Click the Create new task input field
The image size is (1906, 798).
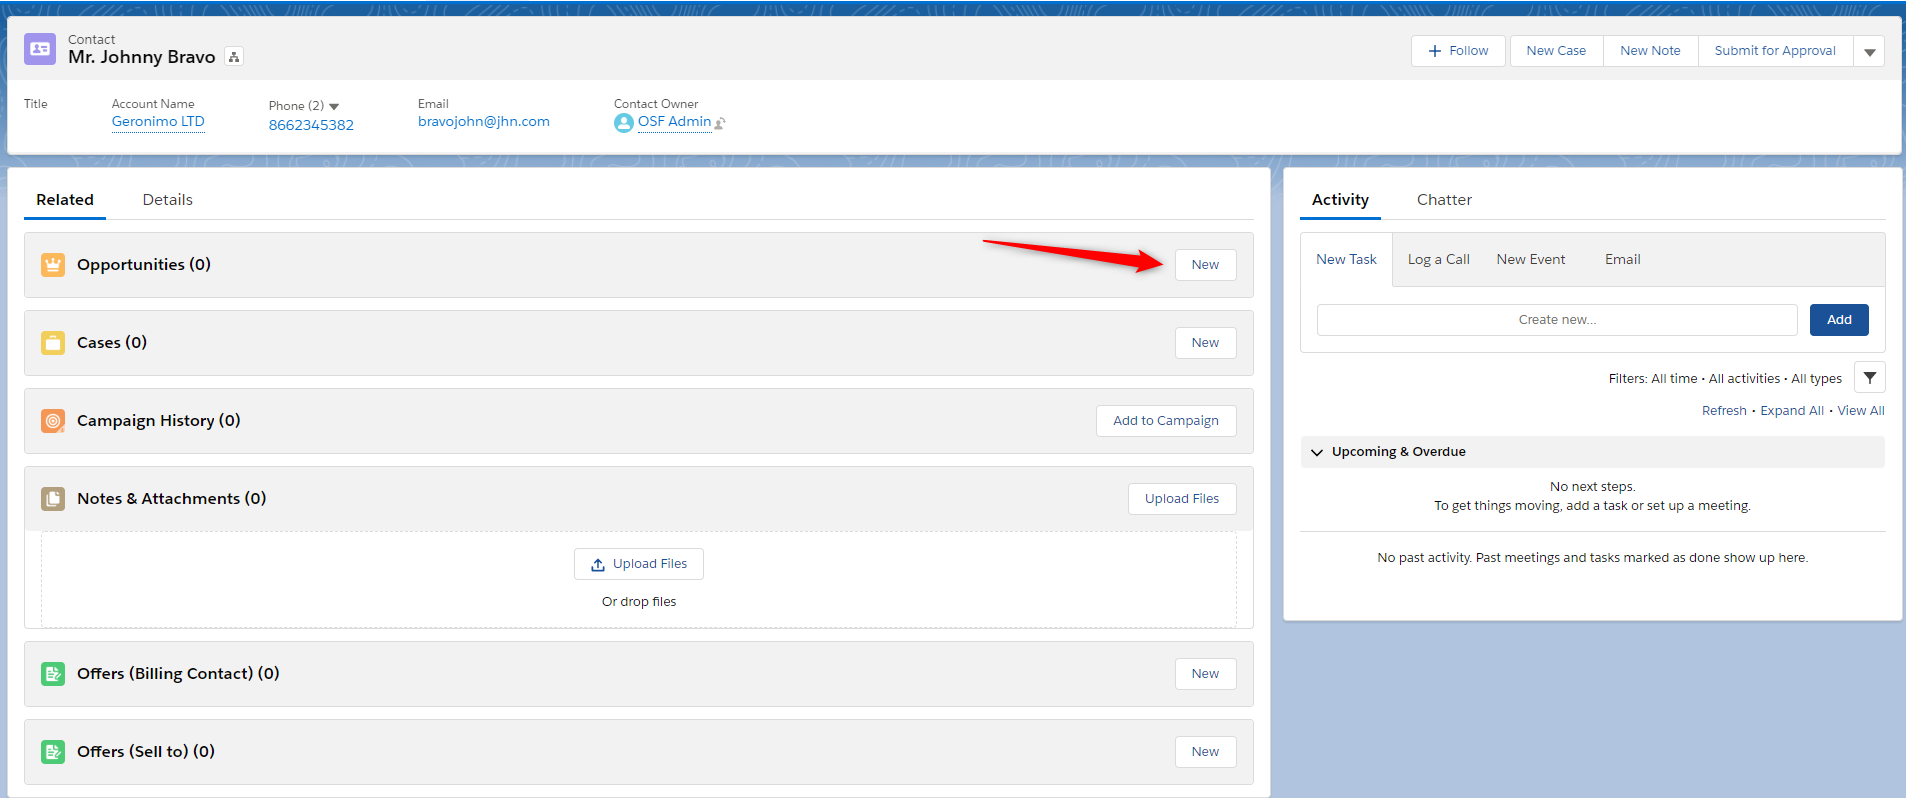click(x=1557, y=320)
